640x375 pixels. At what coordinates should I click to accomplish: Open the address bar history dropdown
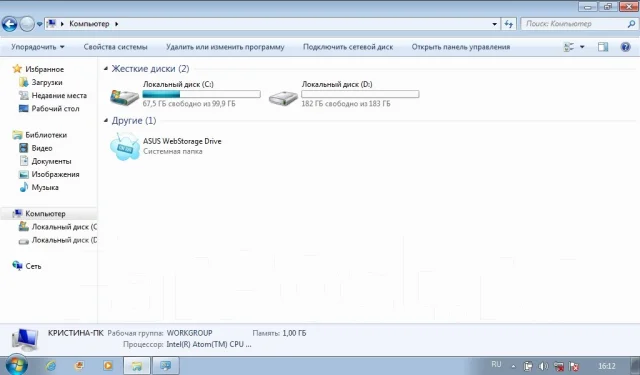(x=494, y=24)
